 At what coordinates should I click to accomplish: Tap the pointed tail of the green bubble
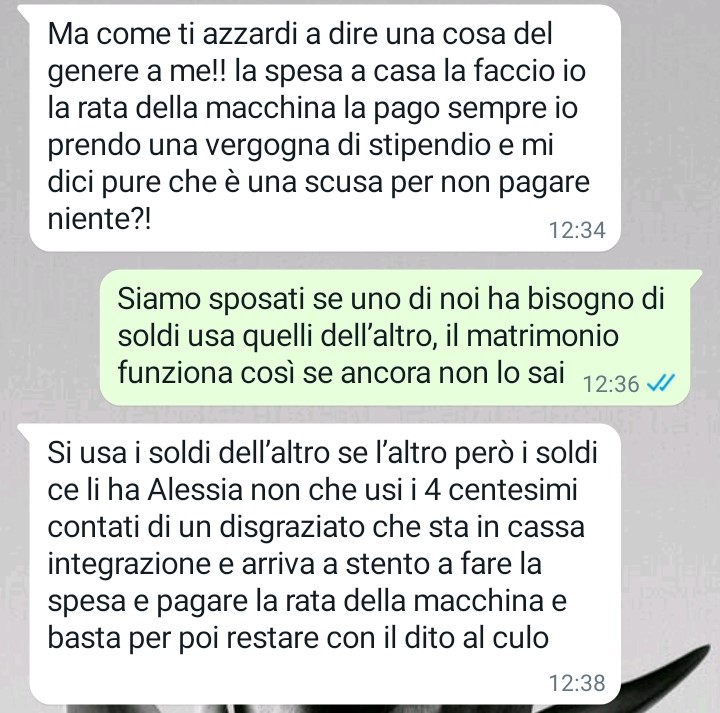[x=696, y=277]
